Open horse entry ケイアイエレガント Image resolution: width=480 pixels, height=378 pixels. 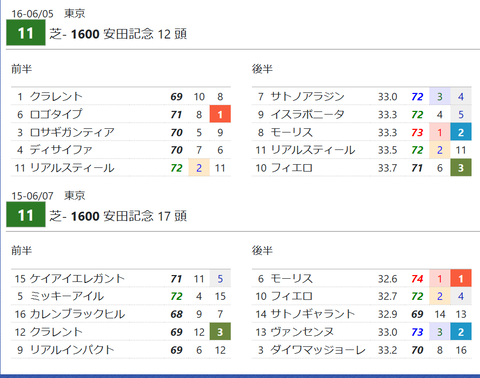point(77,278)
